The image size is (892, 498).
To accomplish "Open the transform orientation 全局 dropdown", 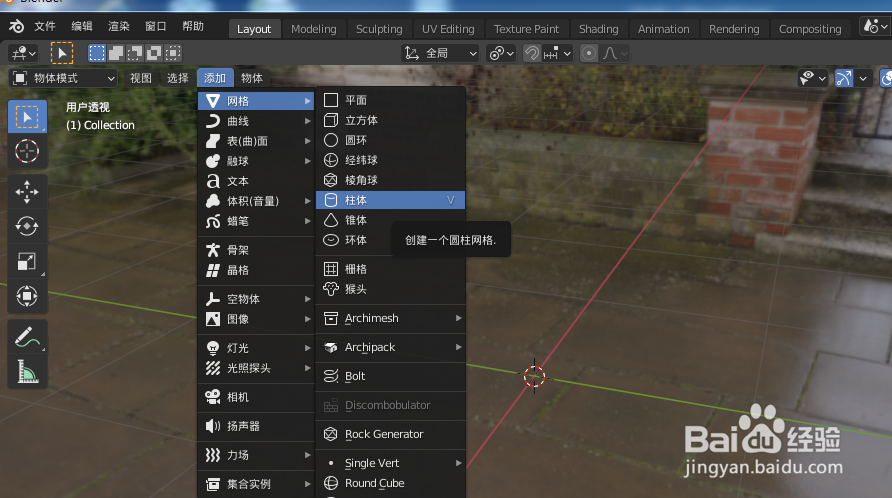I will point(440,53).
